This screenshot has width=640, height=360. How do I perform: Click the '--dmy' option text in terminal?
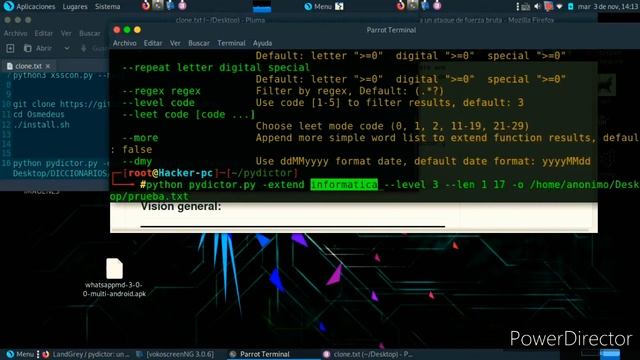(x=137, y=161)
